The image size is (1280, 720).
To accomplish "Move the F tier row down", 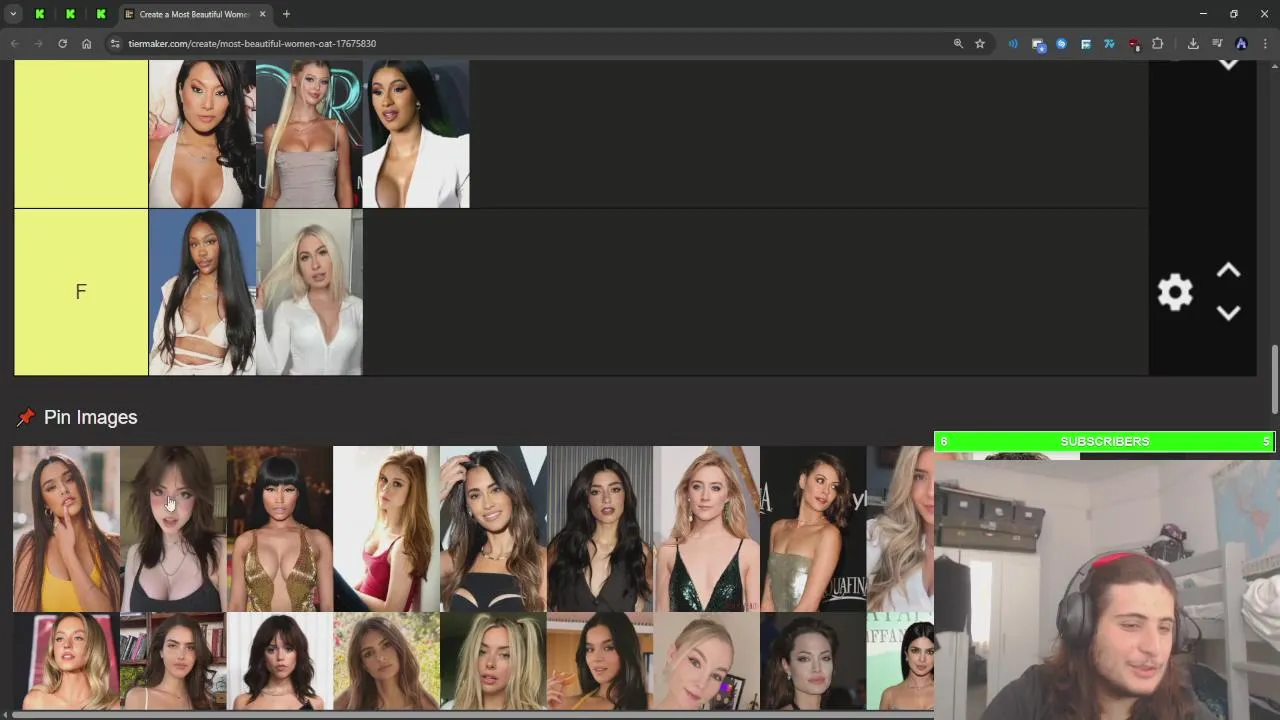I will click(x=1228, y=313).
